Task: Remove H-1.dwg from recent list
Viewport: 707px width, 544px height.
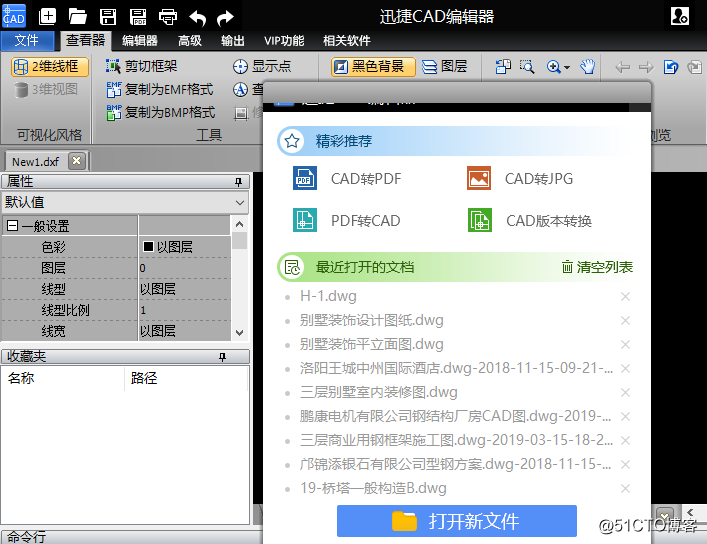Action: pos(625,296)
